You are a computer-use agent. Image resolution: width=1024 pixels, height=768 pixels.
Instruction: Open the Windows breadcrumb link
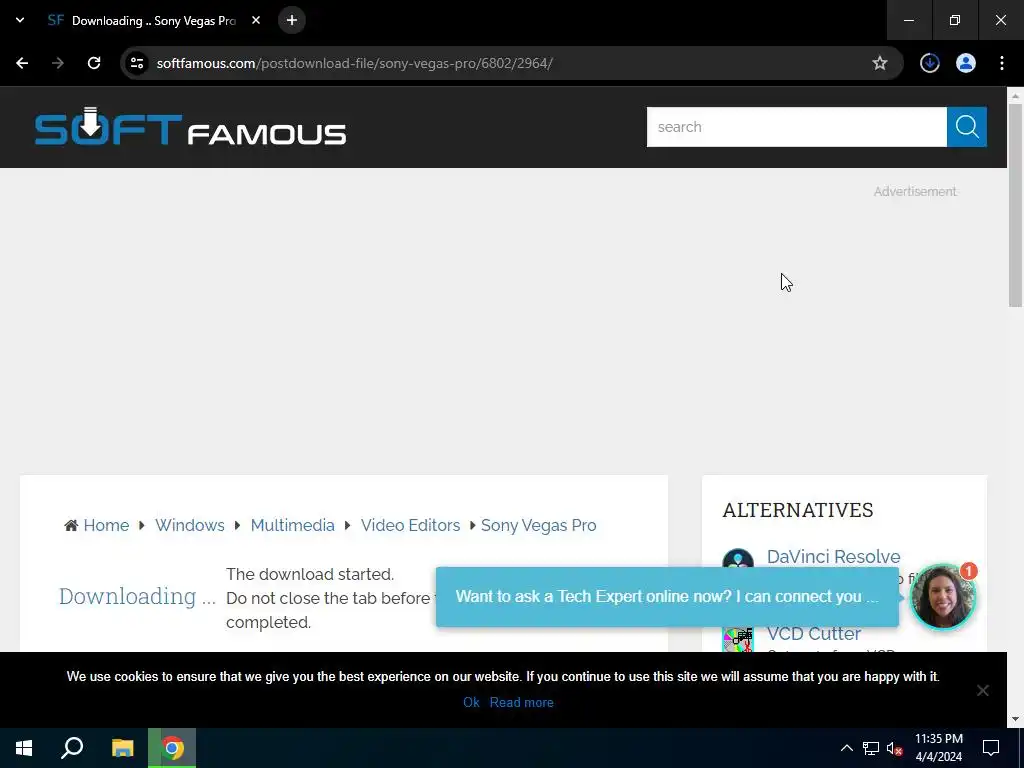tap(189, 525)
